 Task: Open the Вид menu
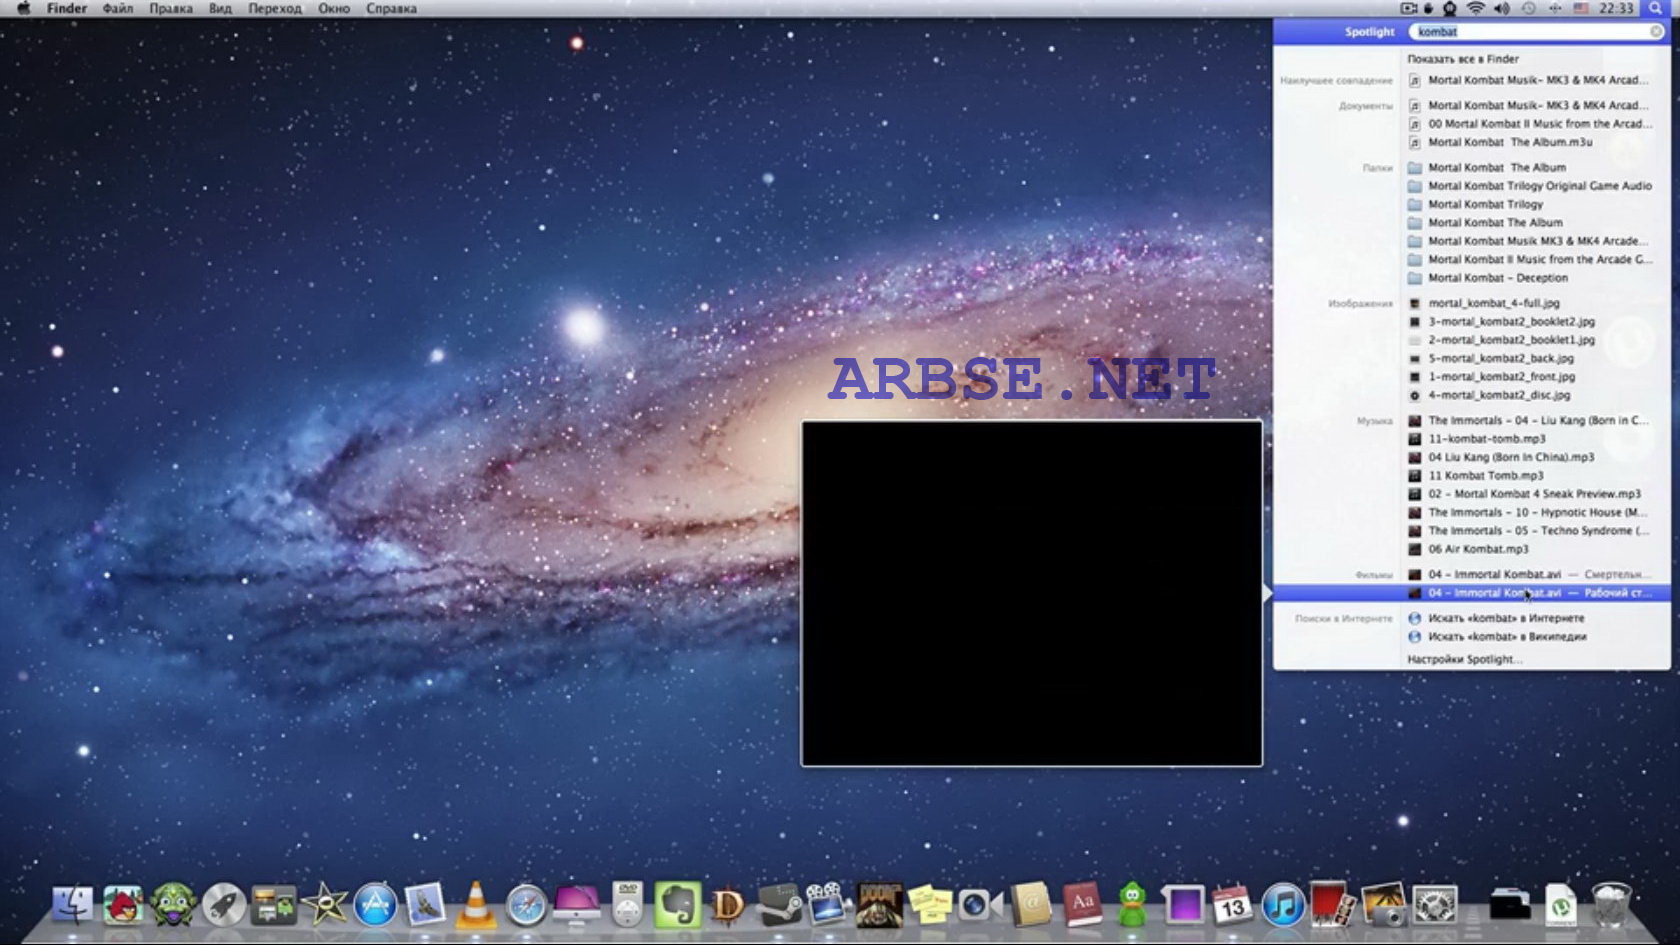tap(220, 8)
